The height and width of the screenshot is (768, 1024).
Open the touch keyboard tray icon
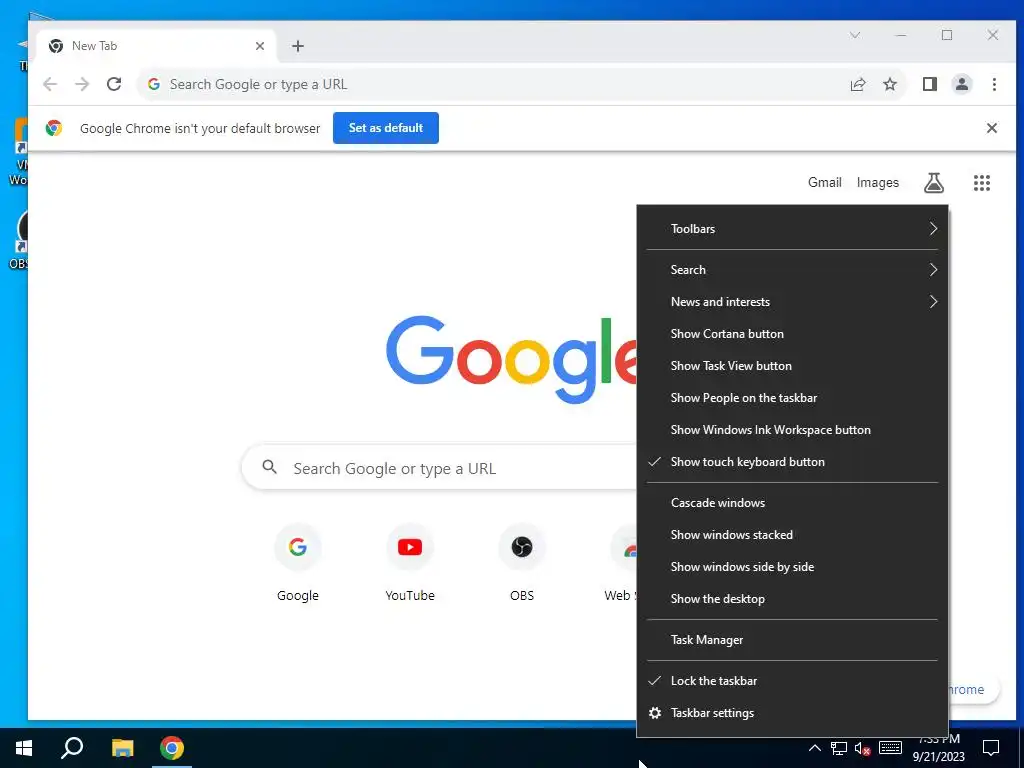pyautogui.click(x=890, y=748)
